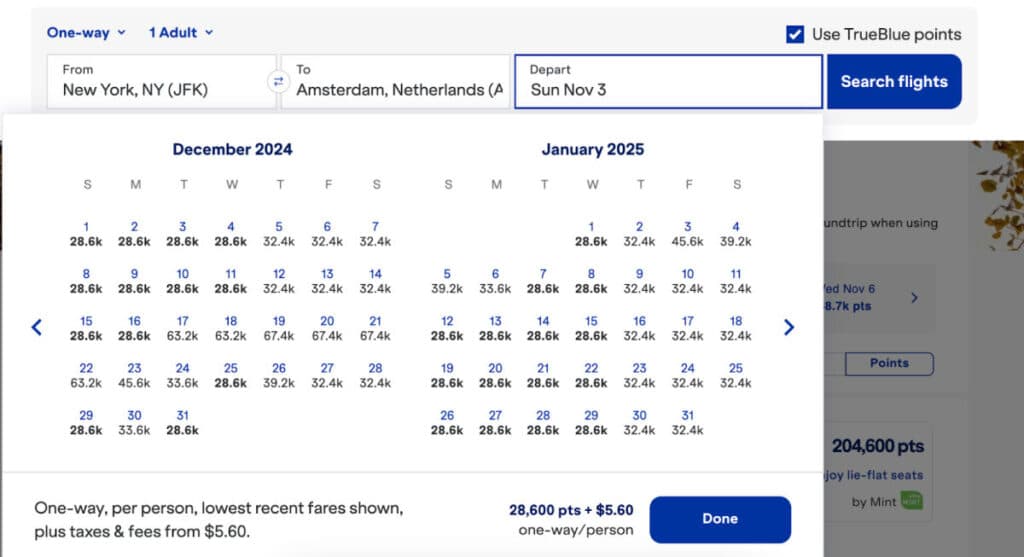Go to previous month in calendar
The image size is (1024, 557).
37,327
